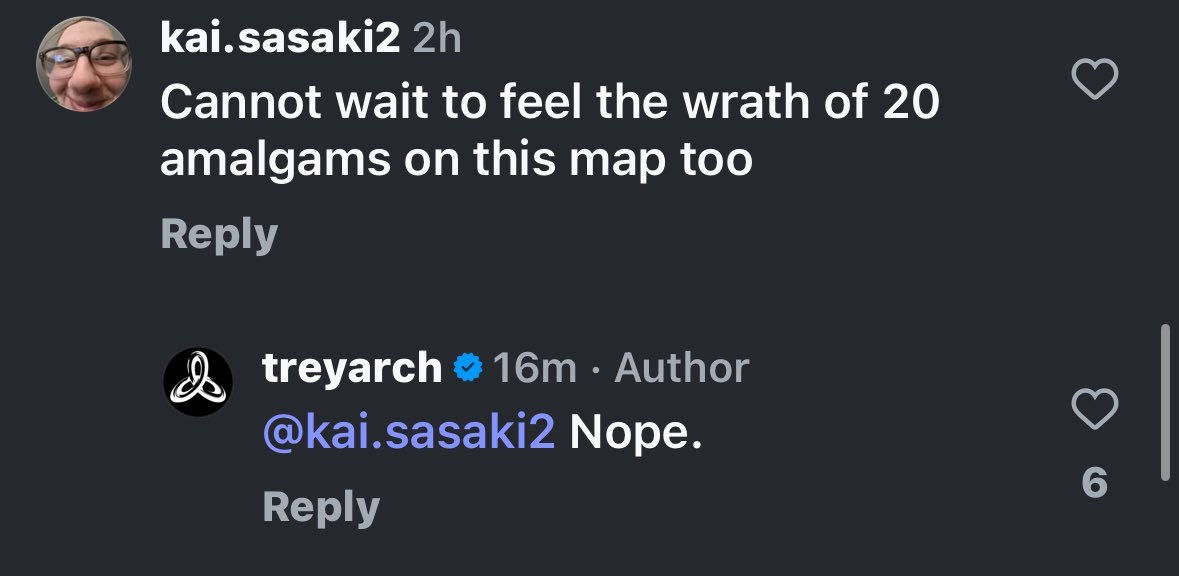Open treyarch's logo profile picture
This screenshot has width=1179, height=576.
point(198,383)
